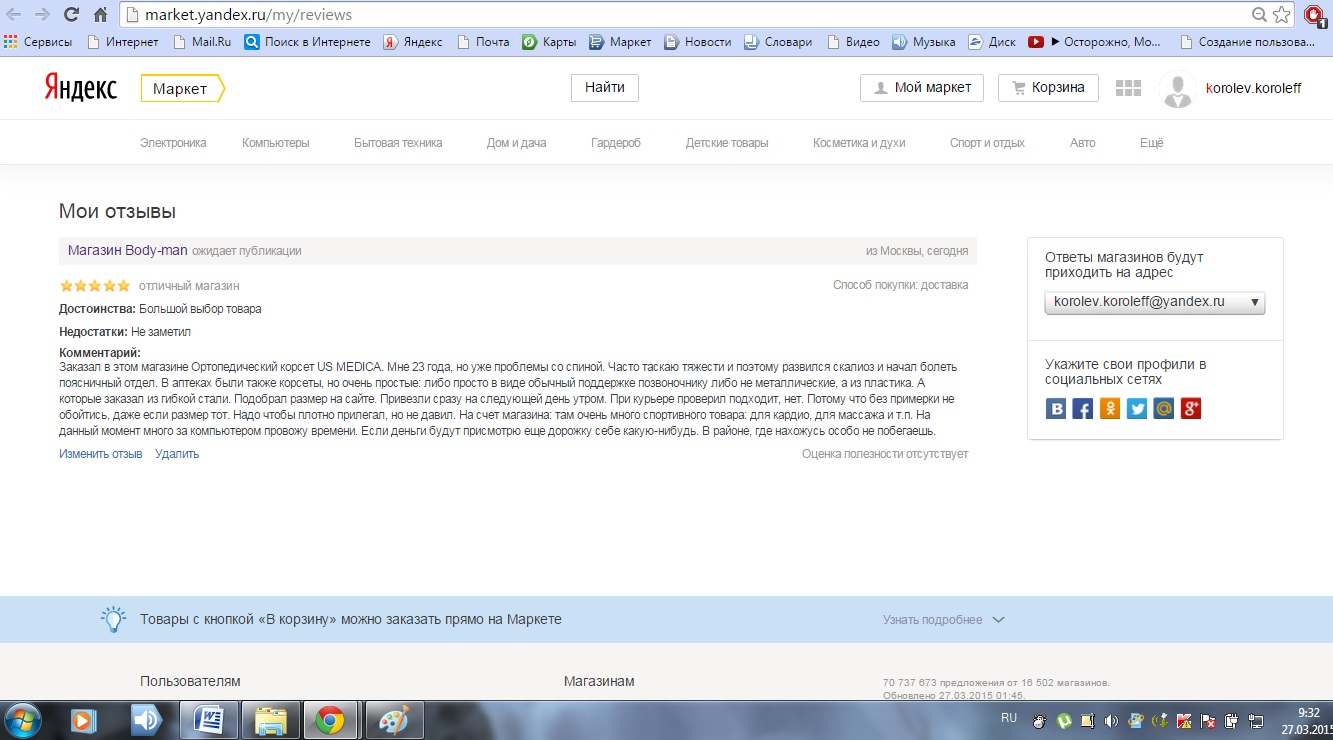Click the browser back arrow

[x=13, y=15]
